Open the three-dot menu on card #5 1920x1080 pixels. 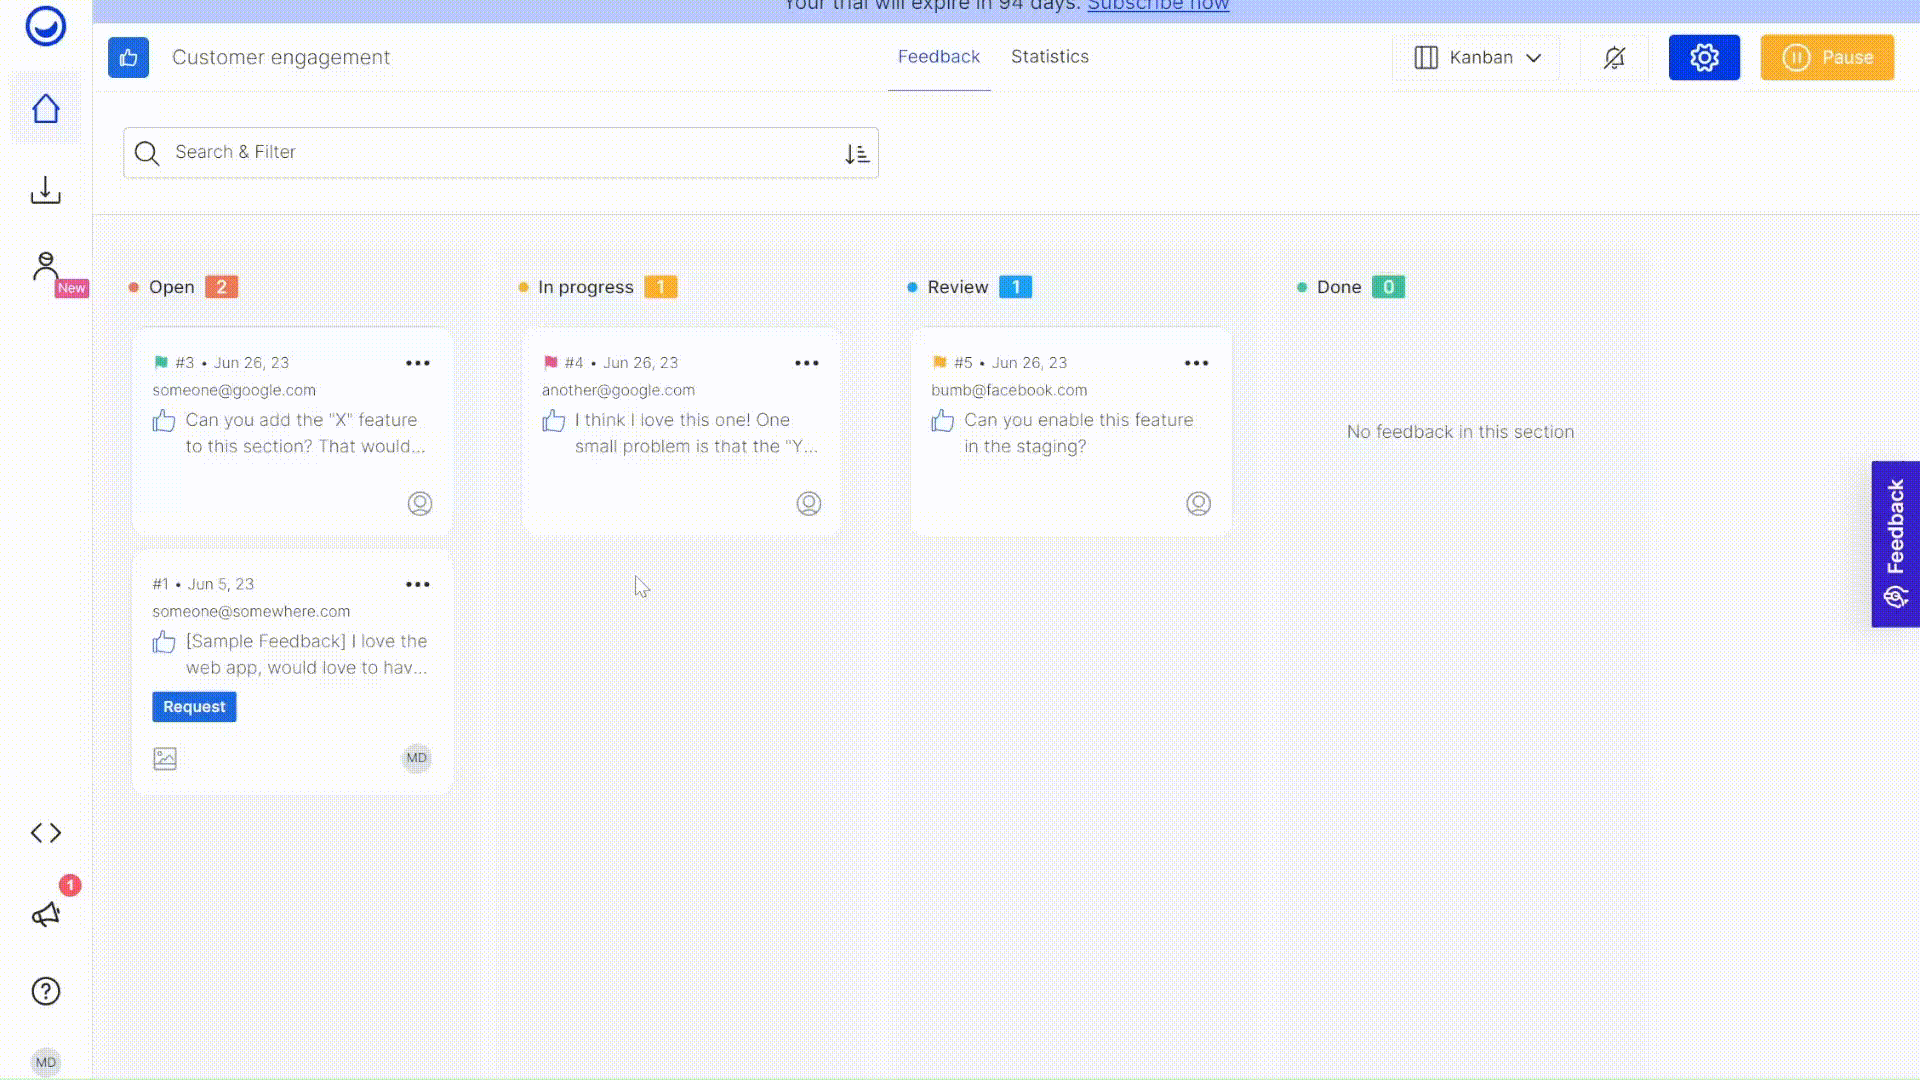click(x=1196, y=363)
